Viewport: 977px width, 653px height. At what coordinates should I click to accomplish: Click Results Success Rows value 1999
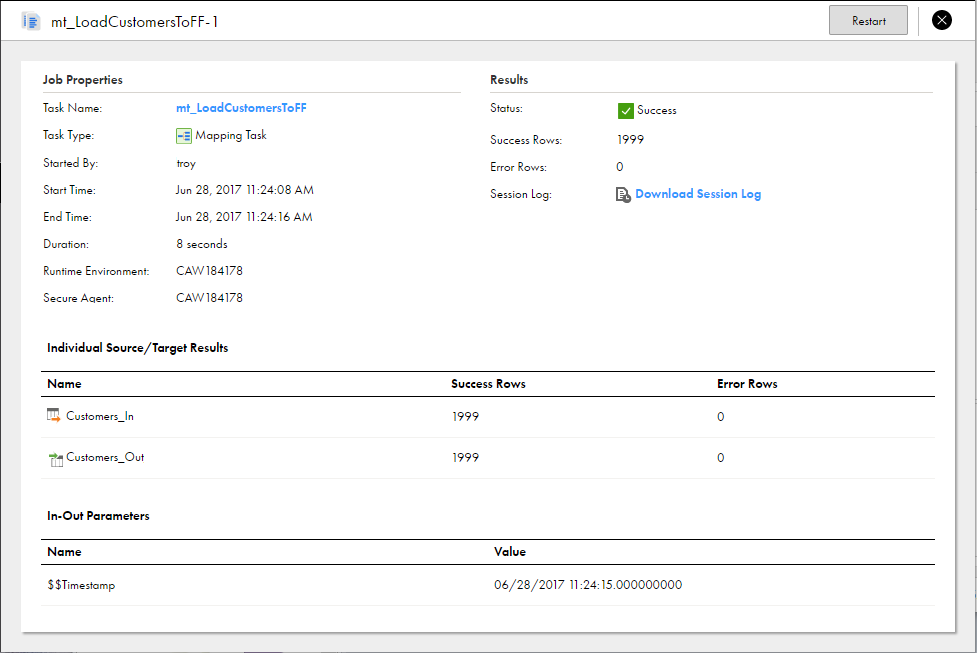[630, 140]
